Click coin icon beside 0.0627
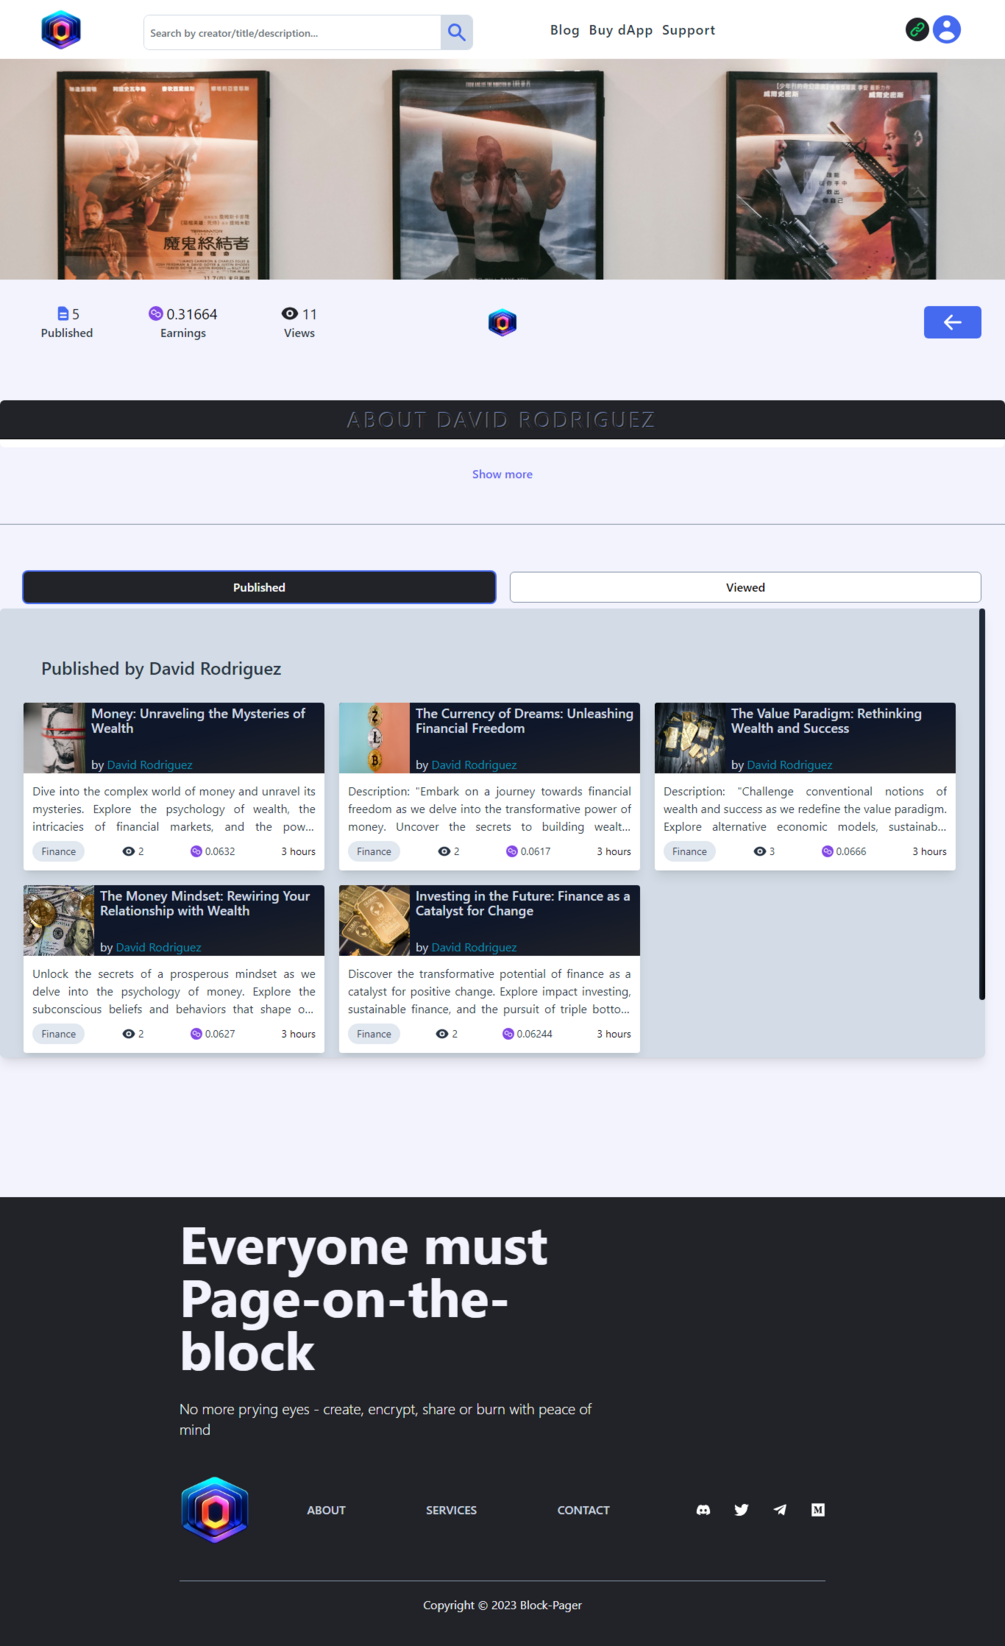Screen dimensions: 1005x1646 [196, 1034]
